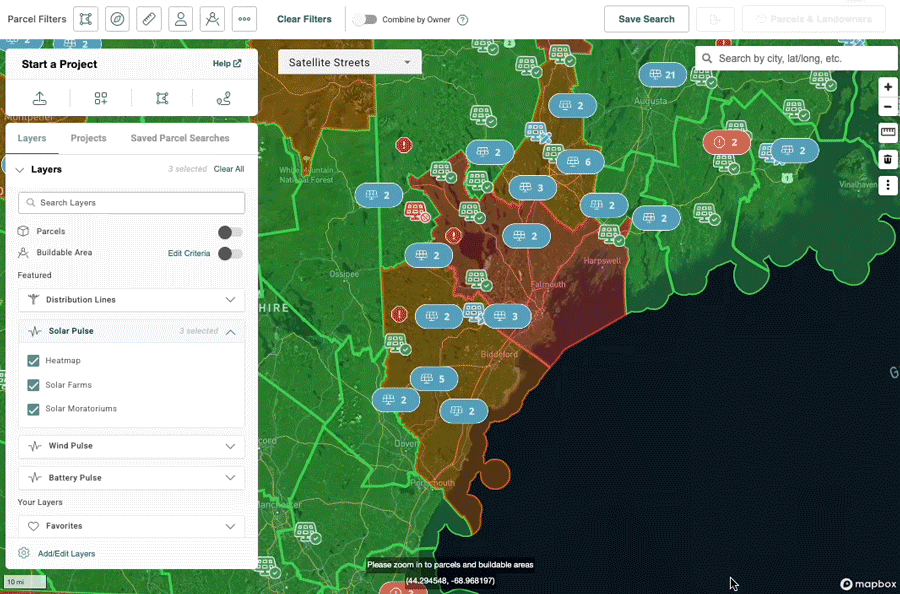This screenshot has width=900, height=594.
Task: Open the Add/Edit Layers link
Action: (x=67, y=554)
